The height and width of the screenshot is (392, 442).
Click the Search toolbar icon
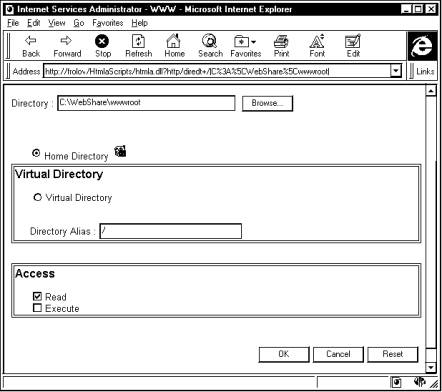click(210, 41)
